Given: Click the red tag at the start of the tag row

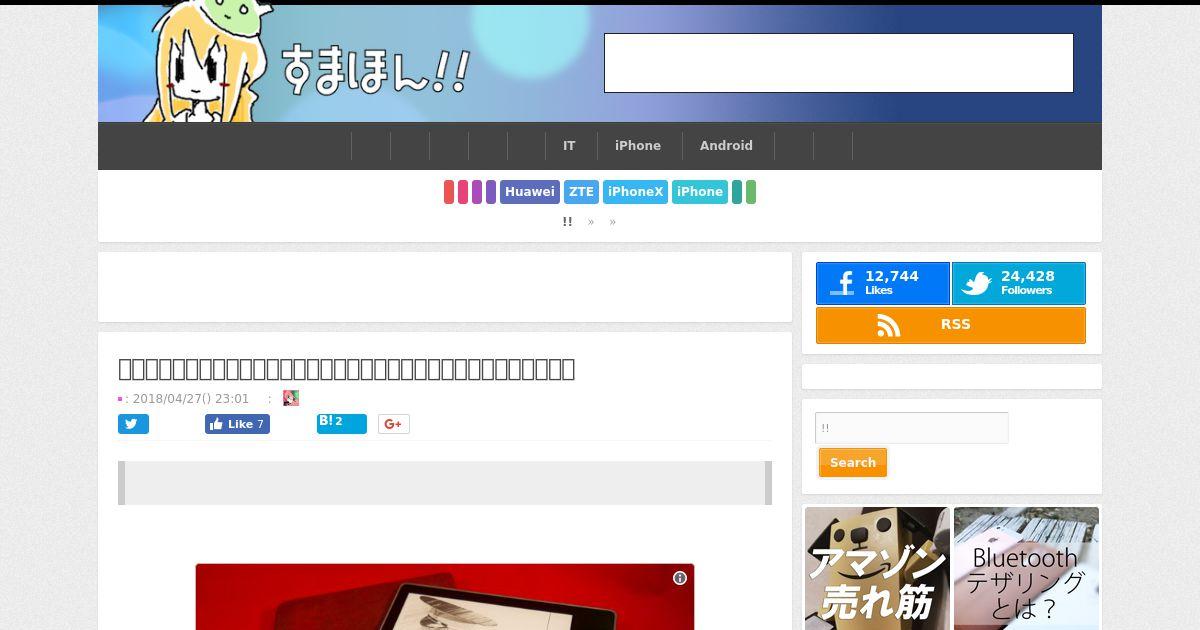Looking at the screenshot, I should [x=449, y=192].
